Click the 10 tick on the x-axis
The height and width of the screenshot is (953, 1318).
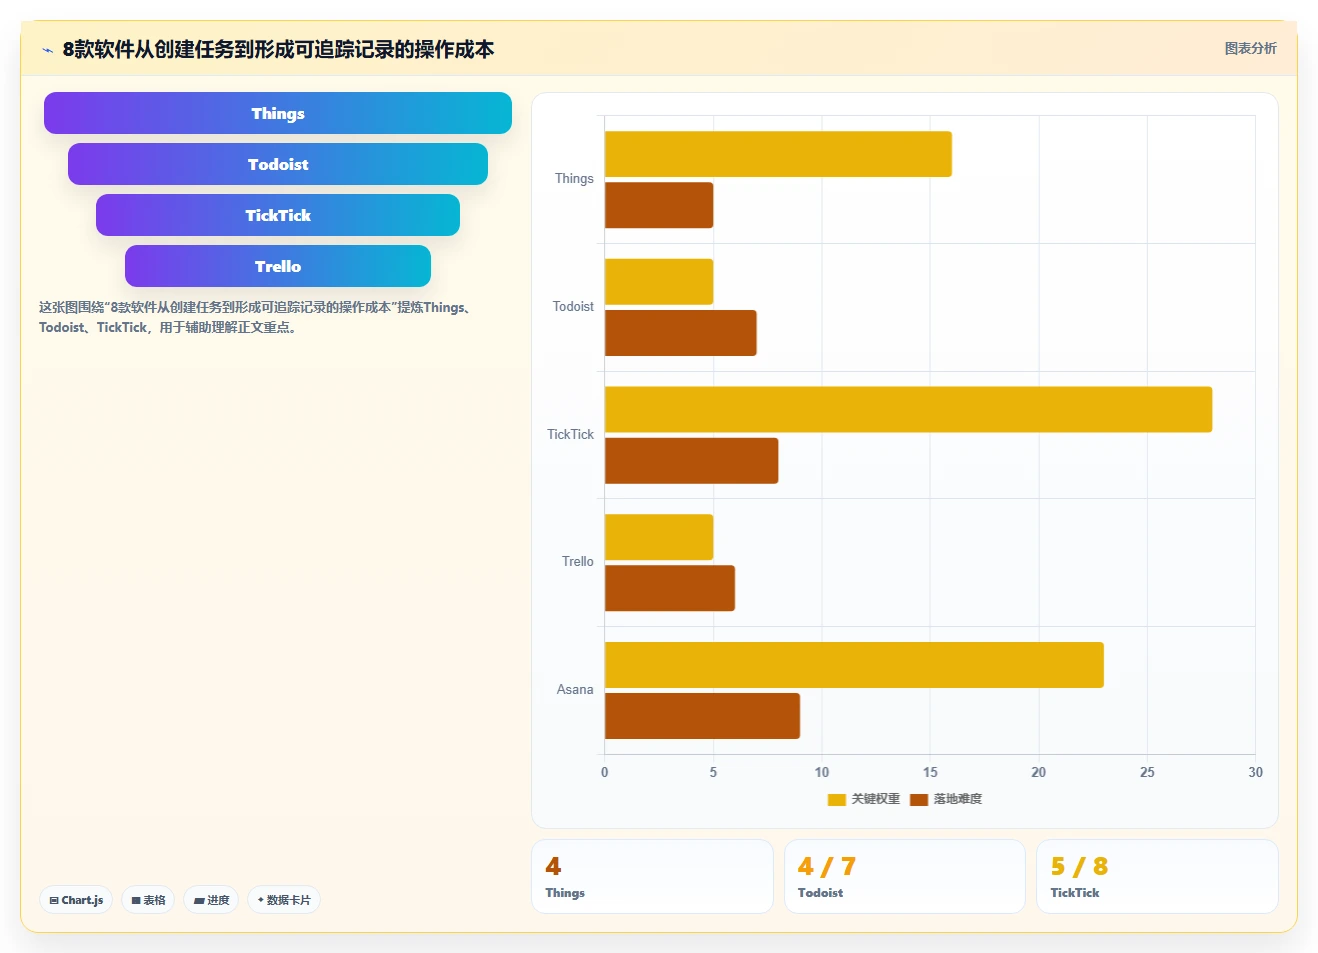click(822, 772)
